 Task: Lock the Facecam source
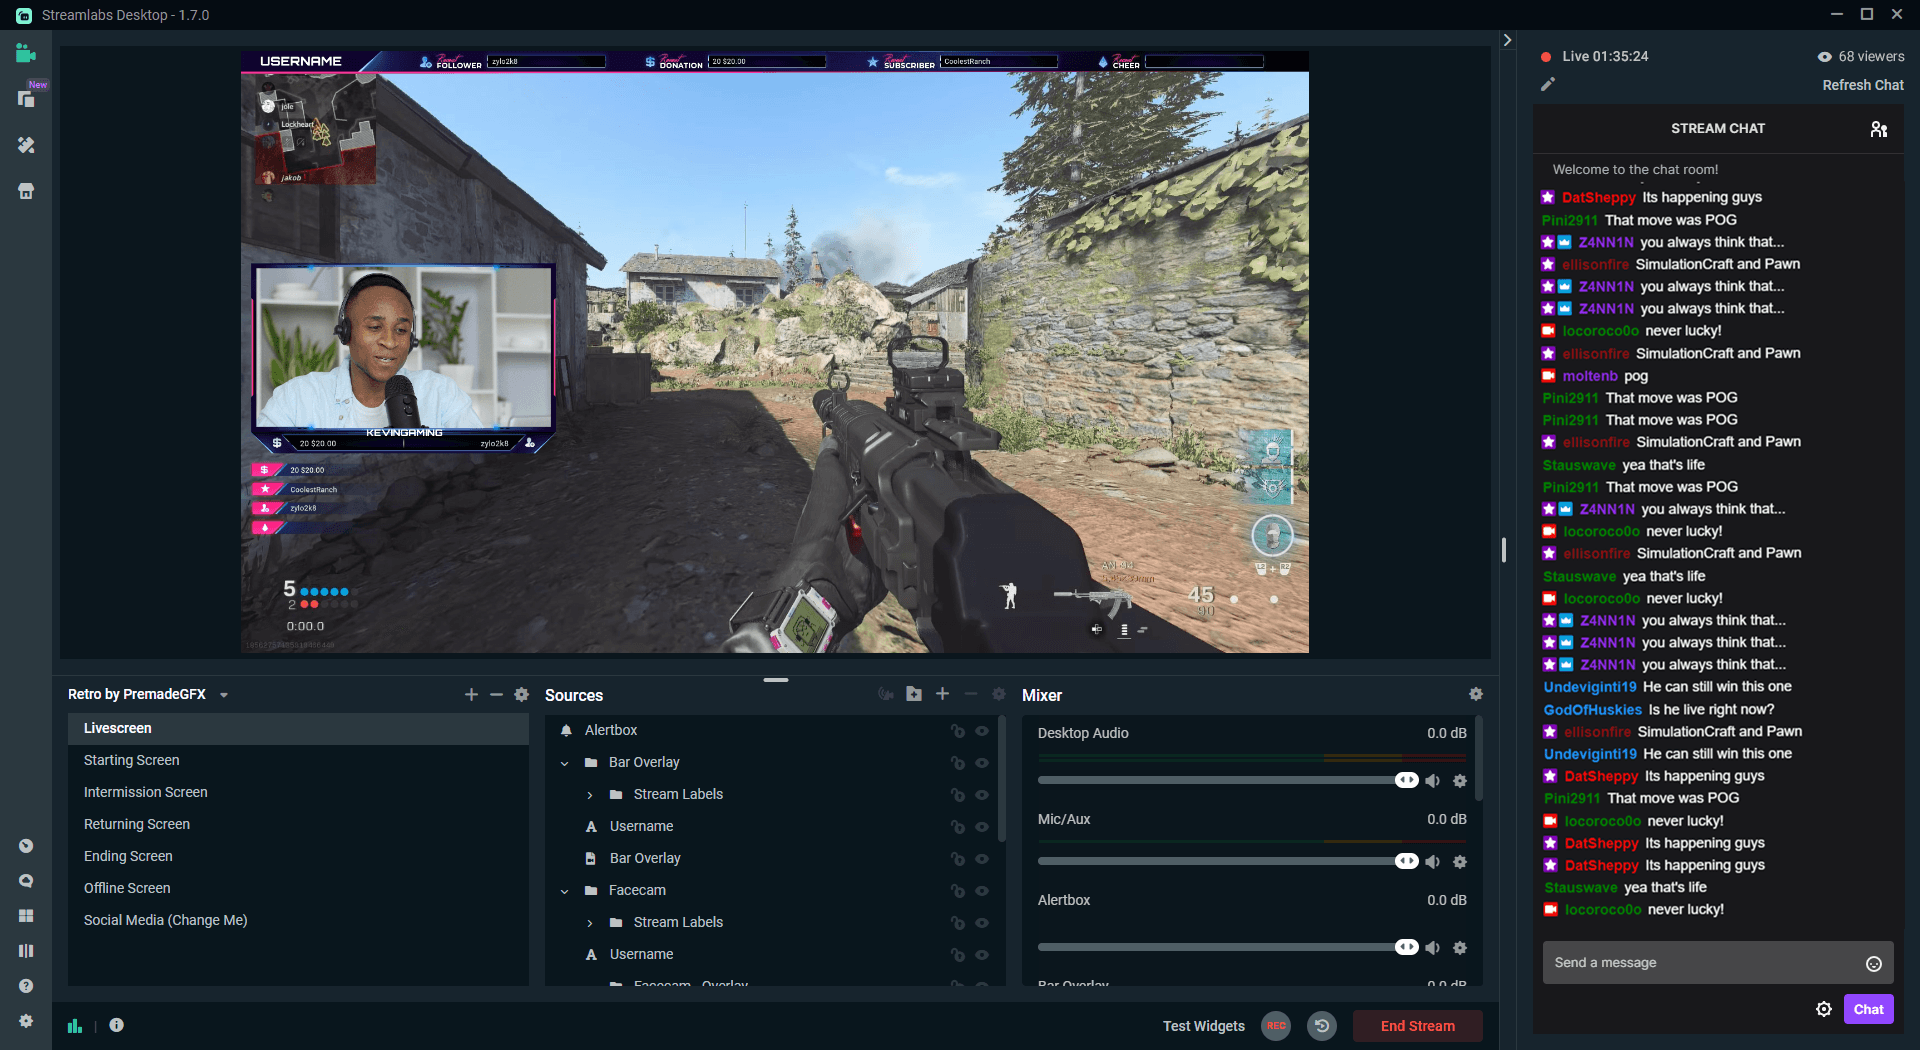959,891
